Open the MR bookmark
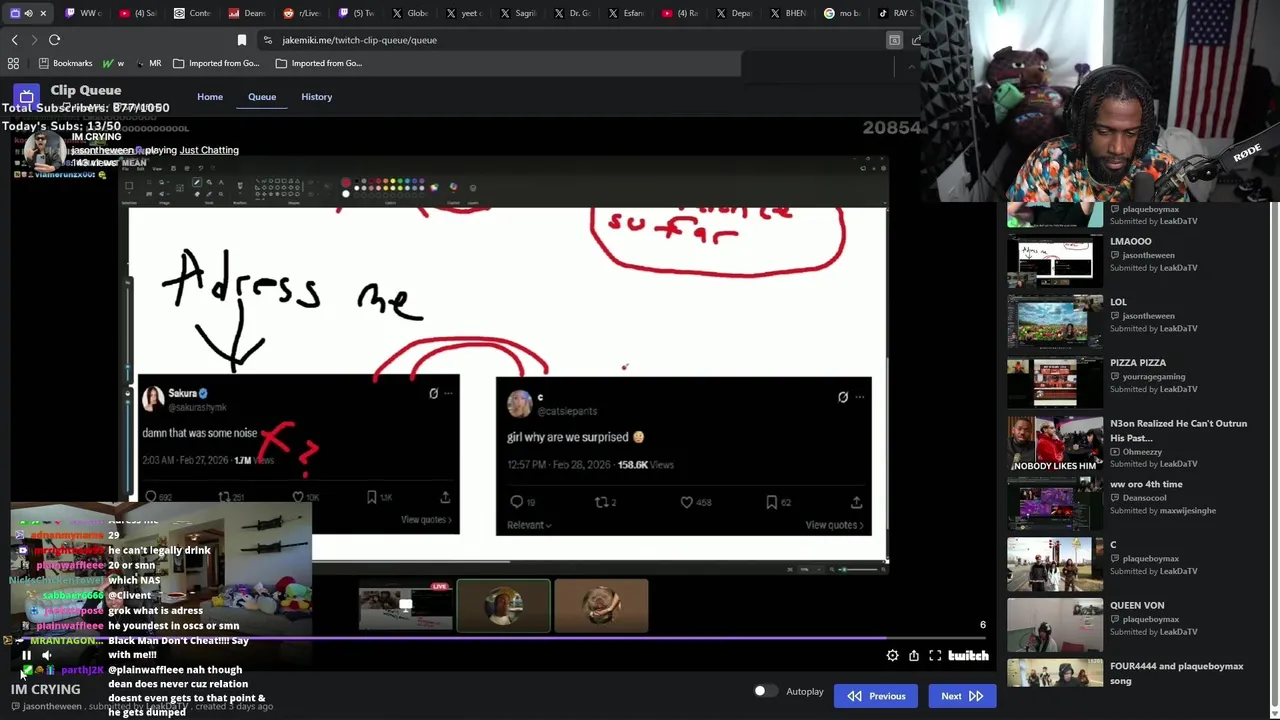Screen dimensions: 1280x720 click(147, 63)
